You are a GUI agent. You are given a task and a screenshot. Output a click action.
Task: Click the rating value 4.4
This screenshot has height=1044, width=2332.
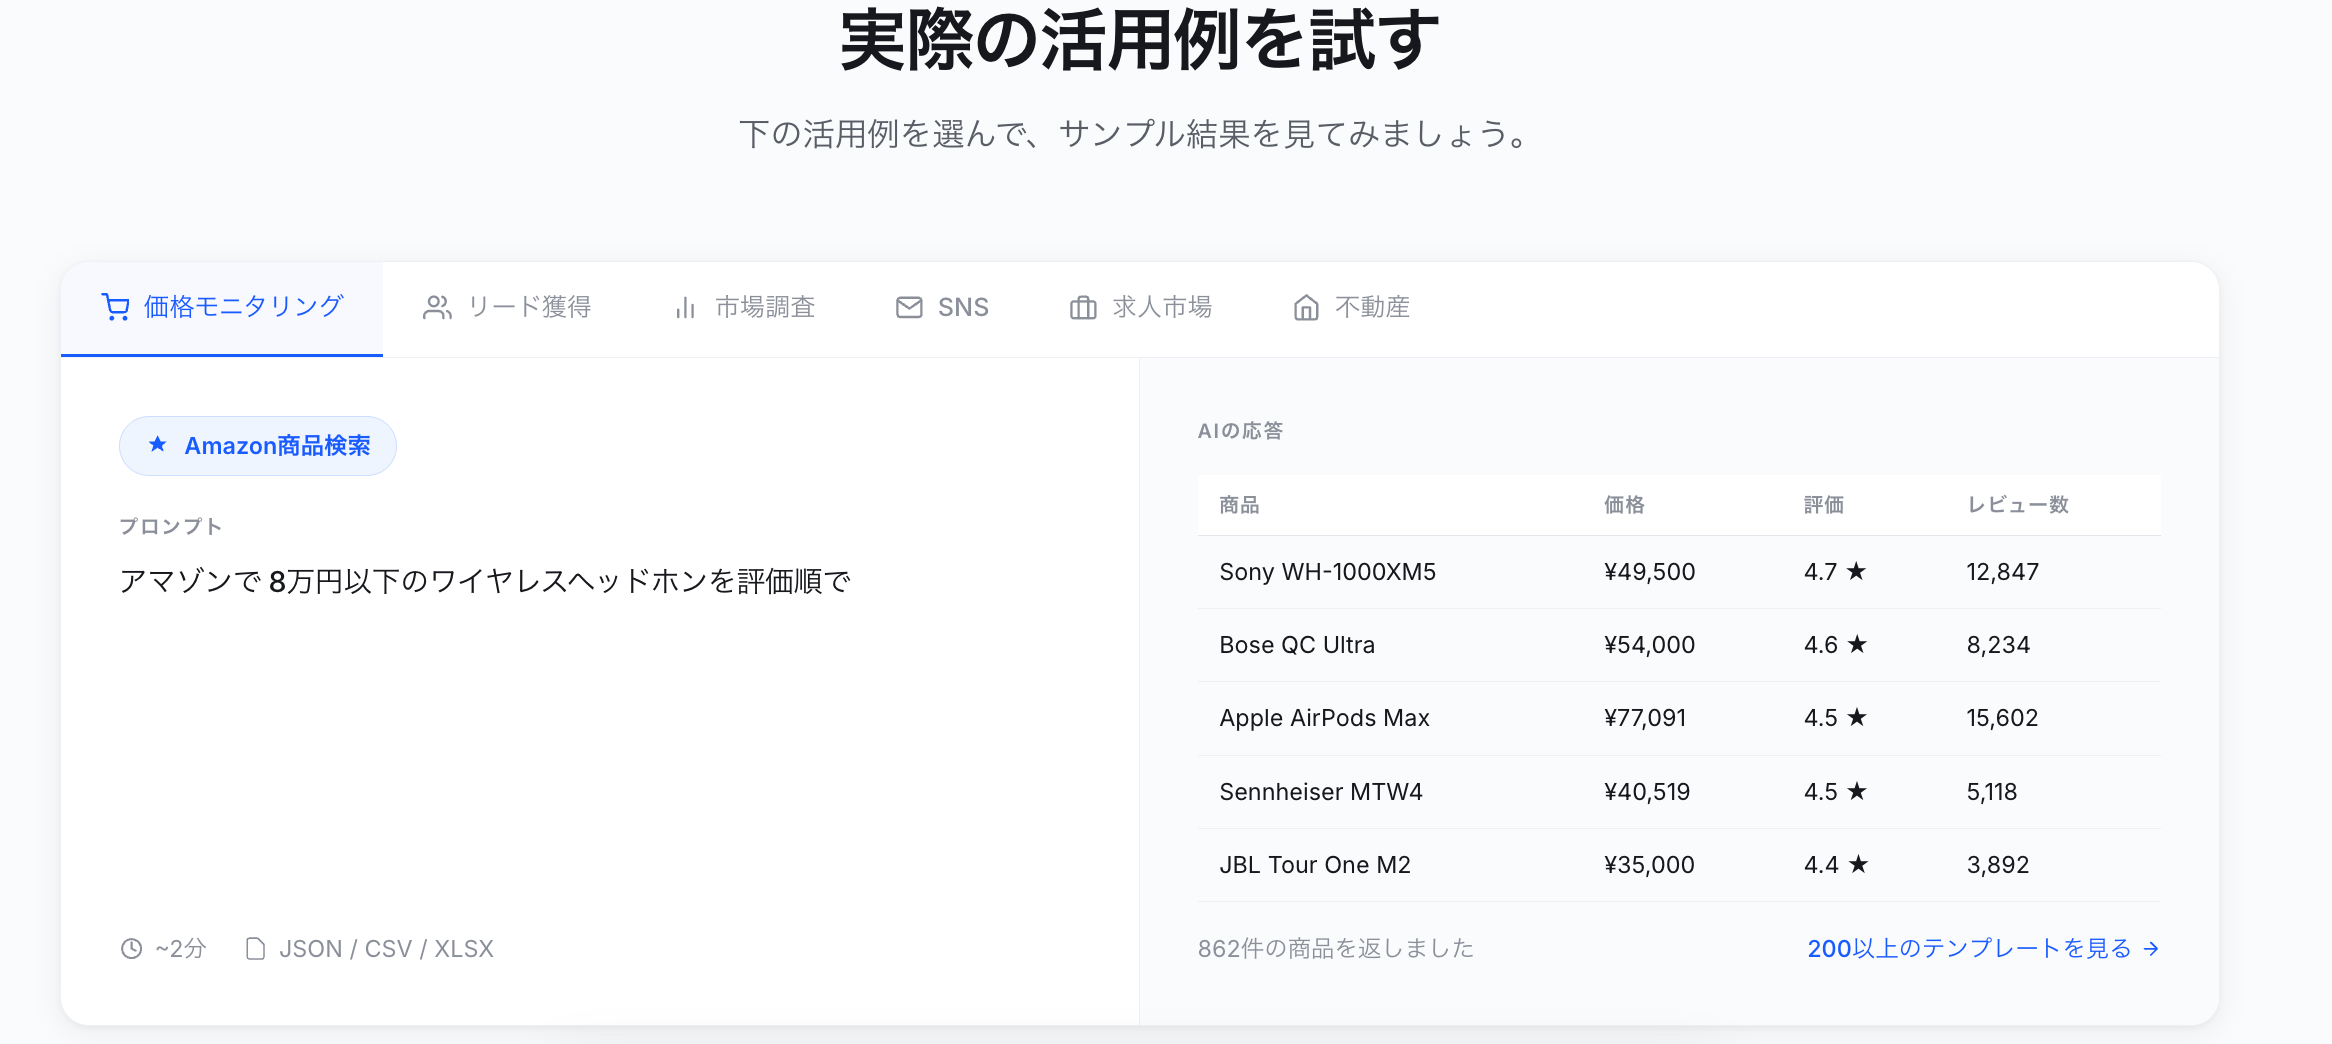tap(1821, 865)
